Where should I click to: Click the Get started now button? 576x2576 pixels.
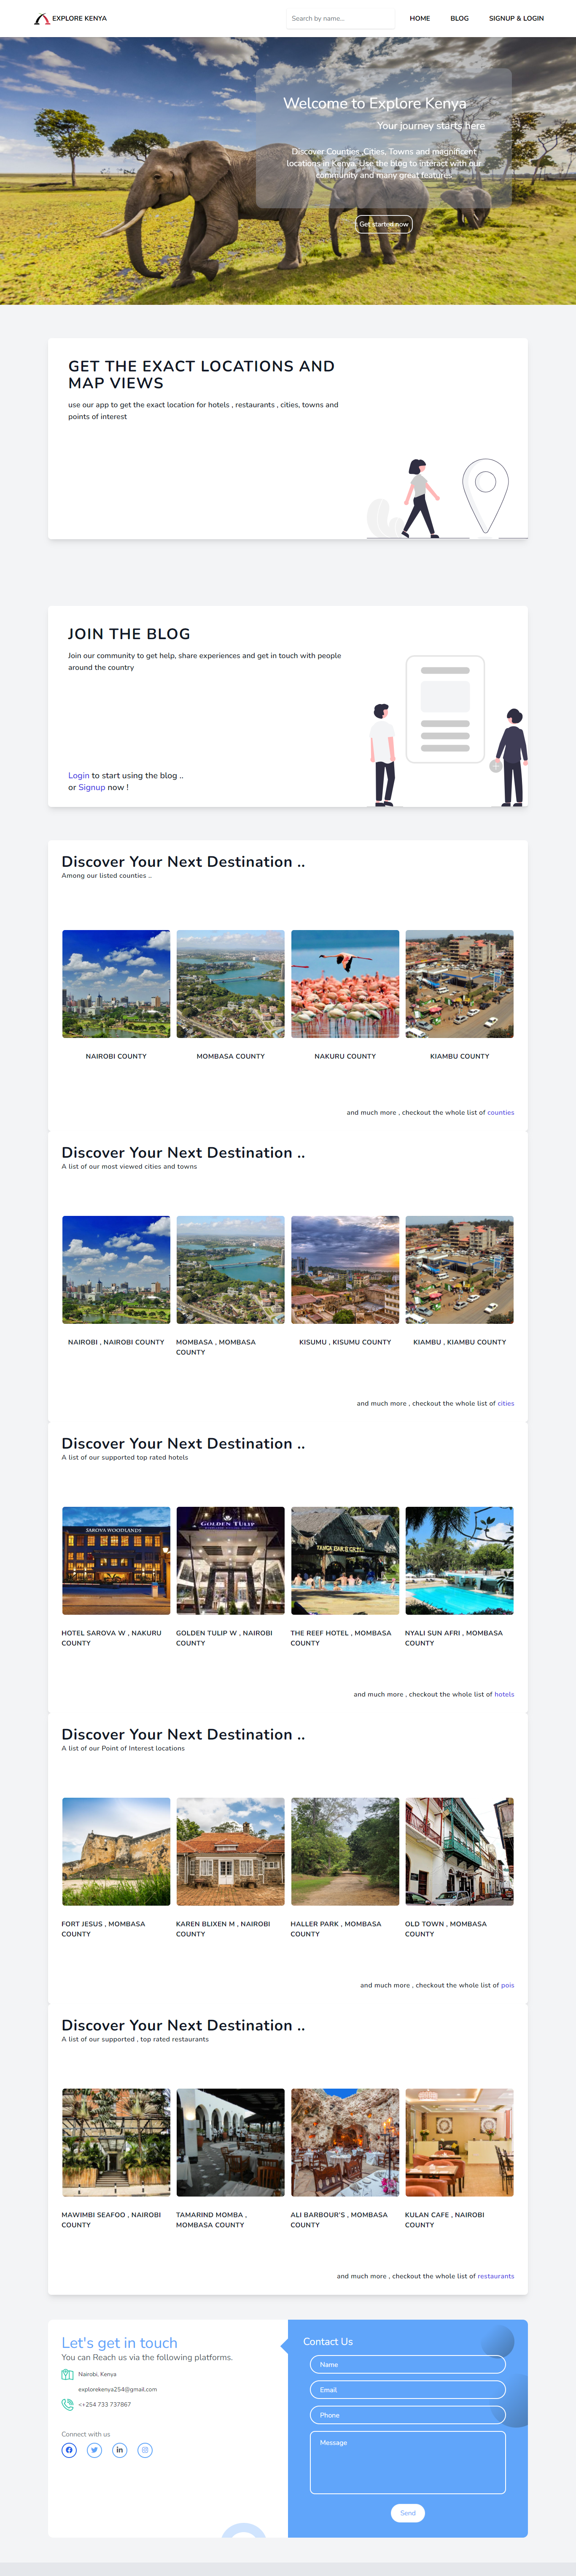tap(384, 224)
